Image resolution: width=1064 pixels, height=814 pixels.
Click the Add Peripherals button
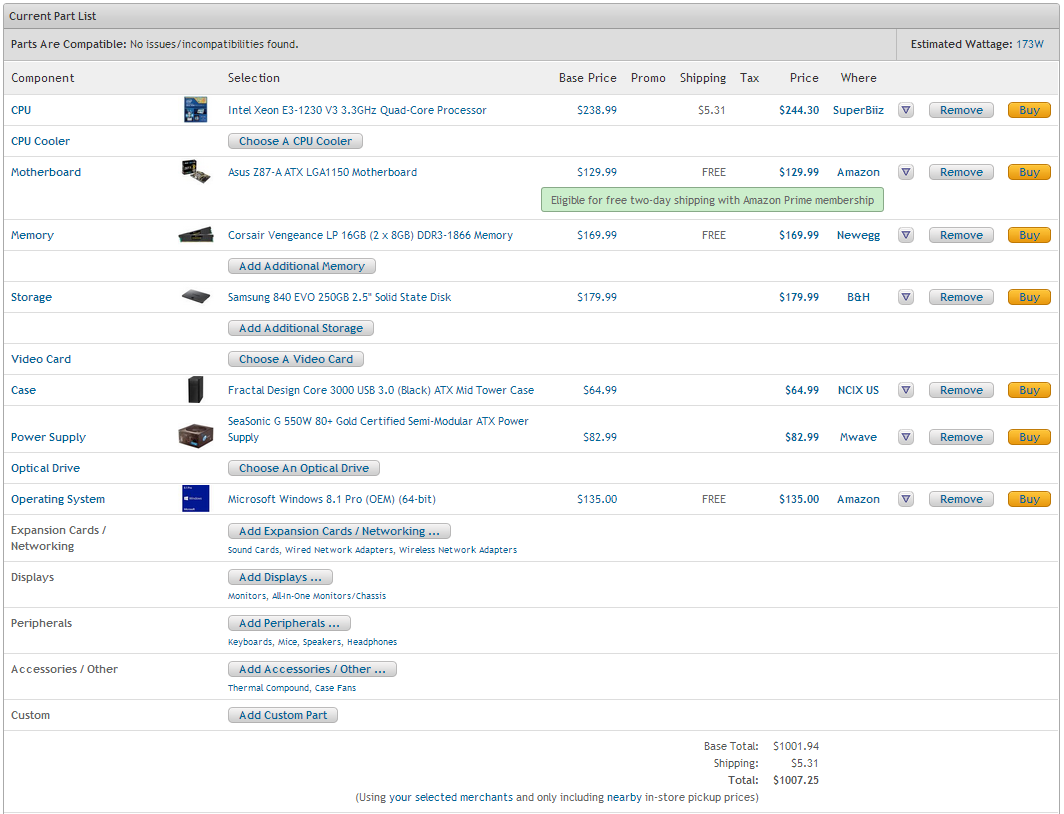289,623
